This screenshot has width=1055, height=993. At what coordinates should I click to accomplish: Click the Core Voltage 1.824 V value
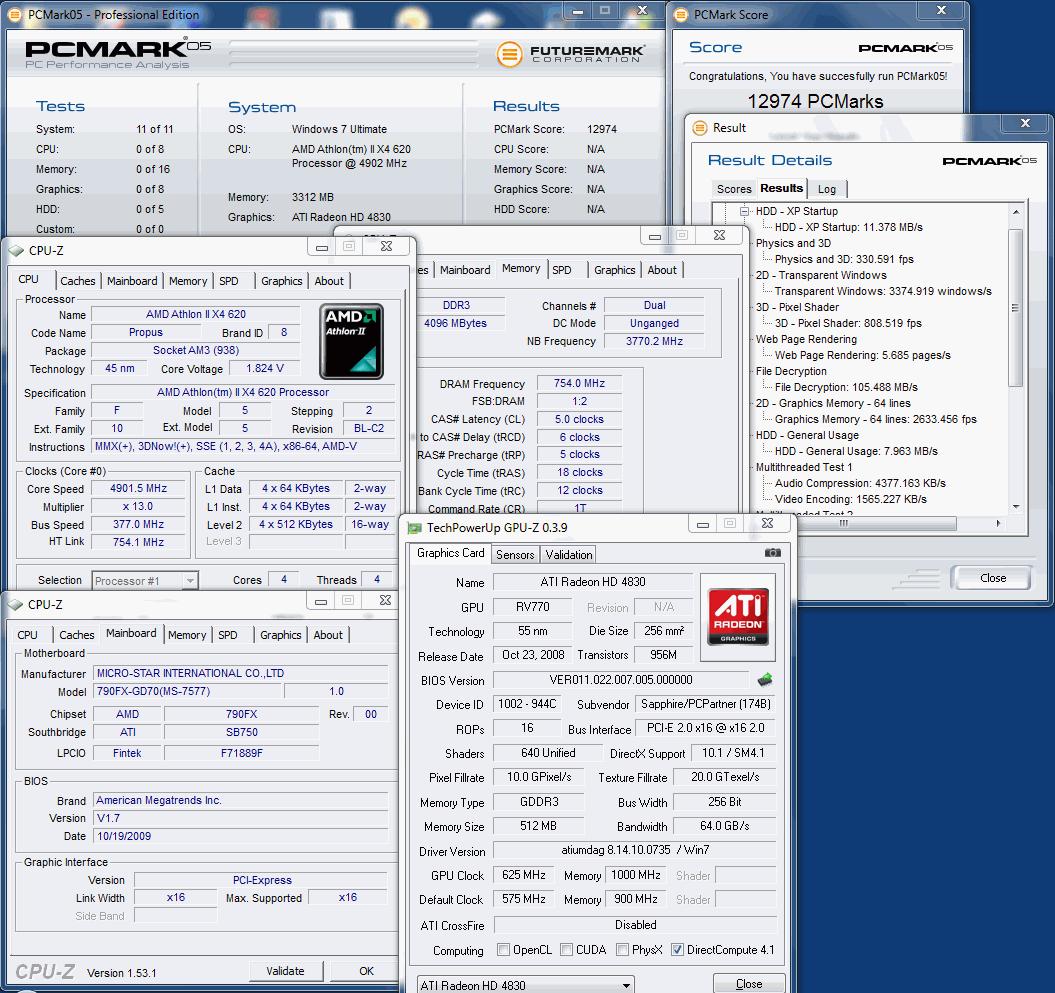pos(264,369)
